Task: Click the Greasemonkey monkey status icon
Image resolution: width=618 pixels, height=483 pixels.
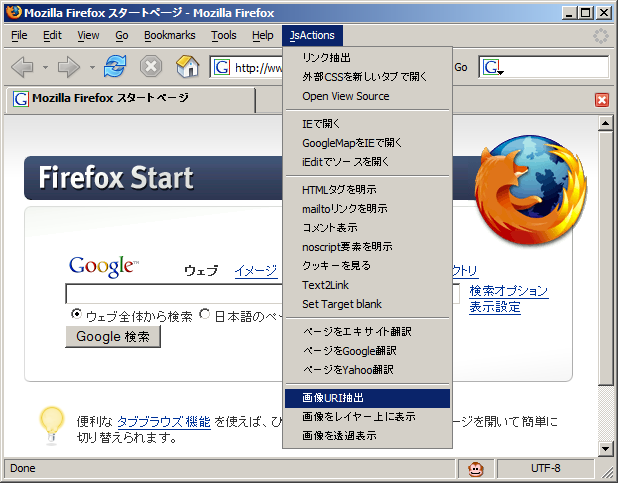Action: click(476, 469)
